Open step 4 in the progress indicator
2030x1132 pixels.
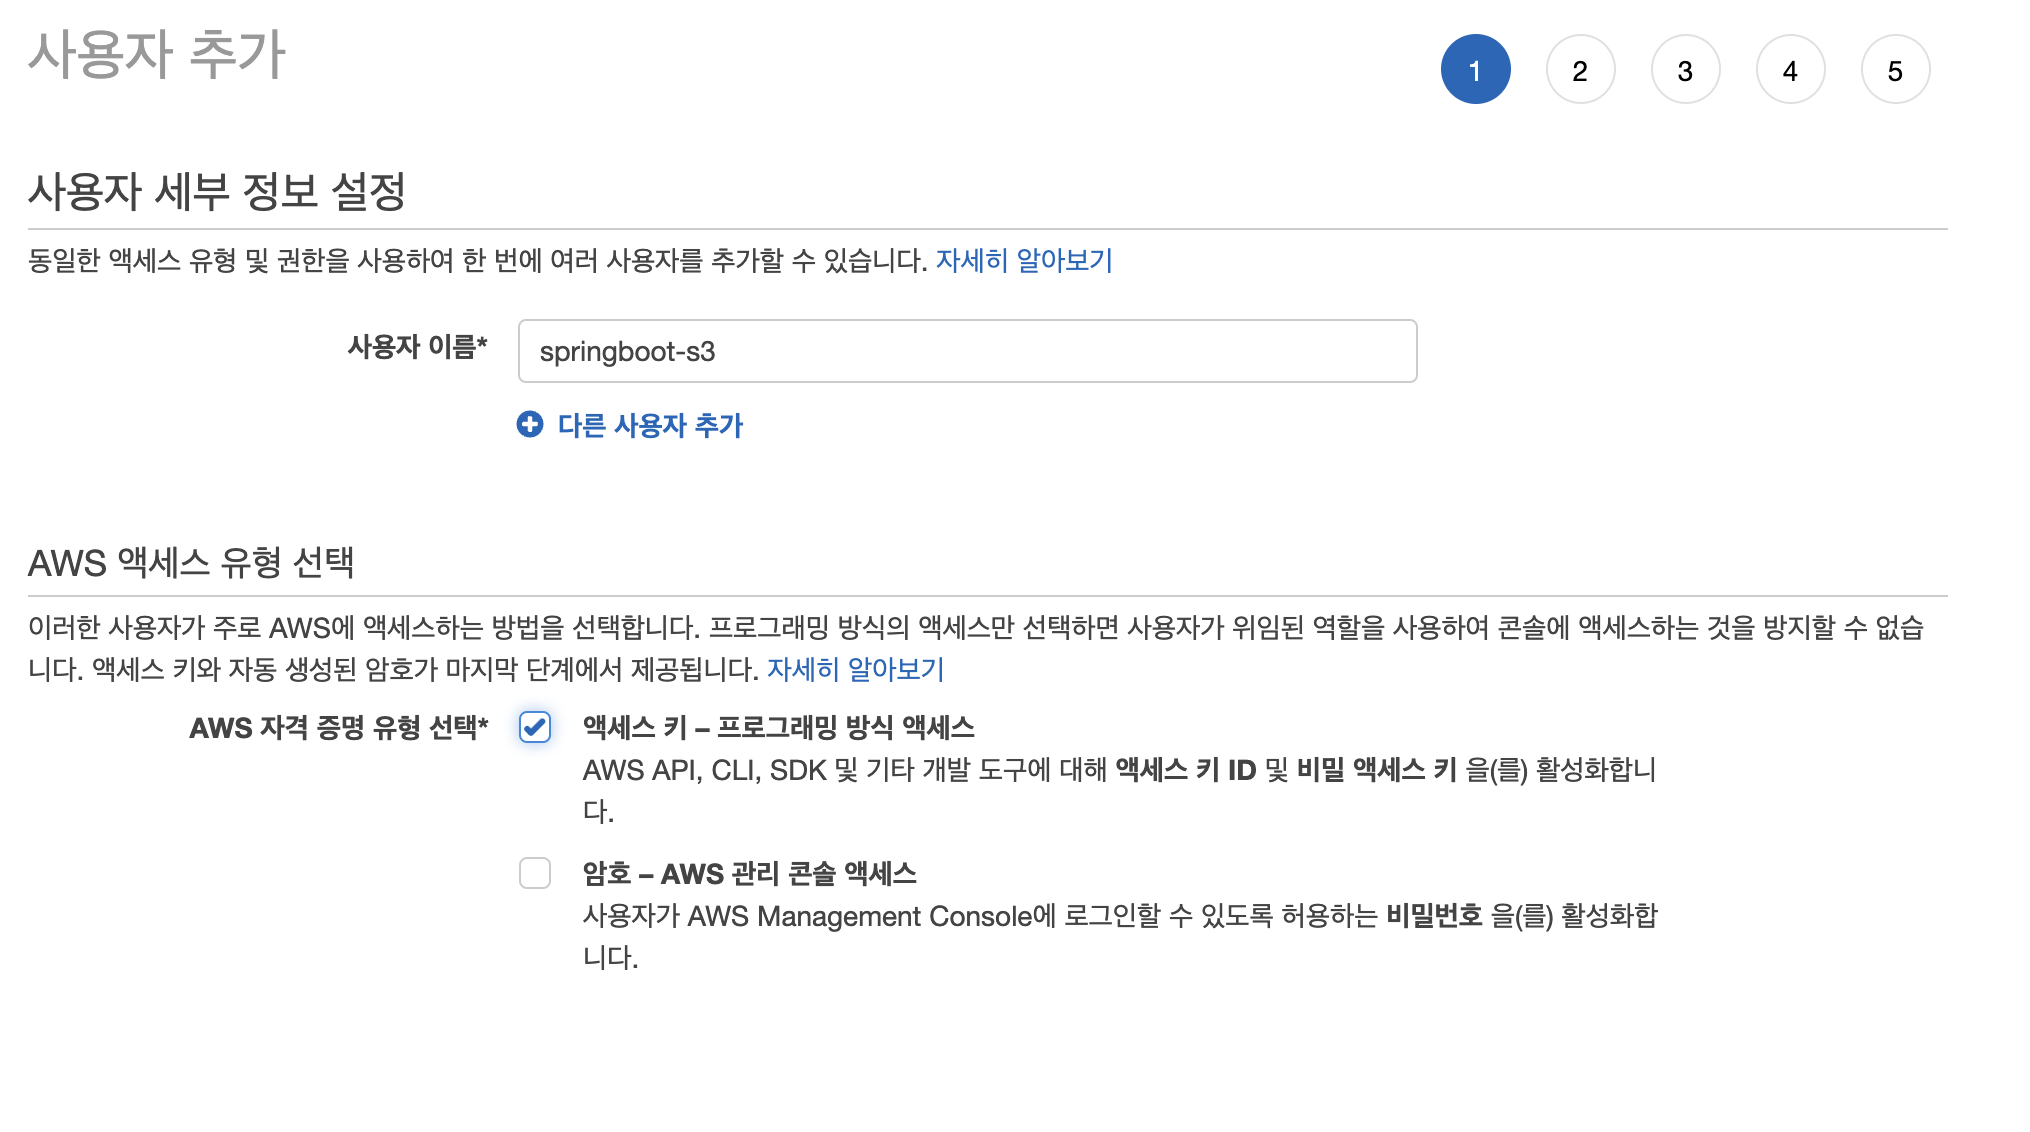point(1790,70)
